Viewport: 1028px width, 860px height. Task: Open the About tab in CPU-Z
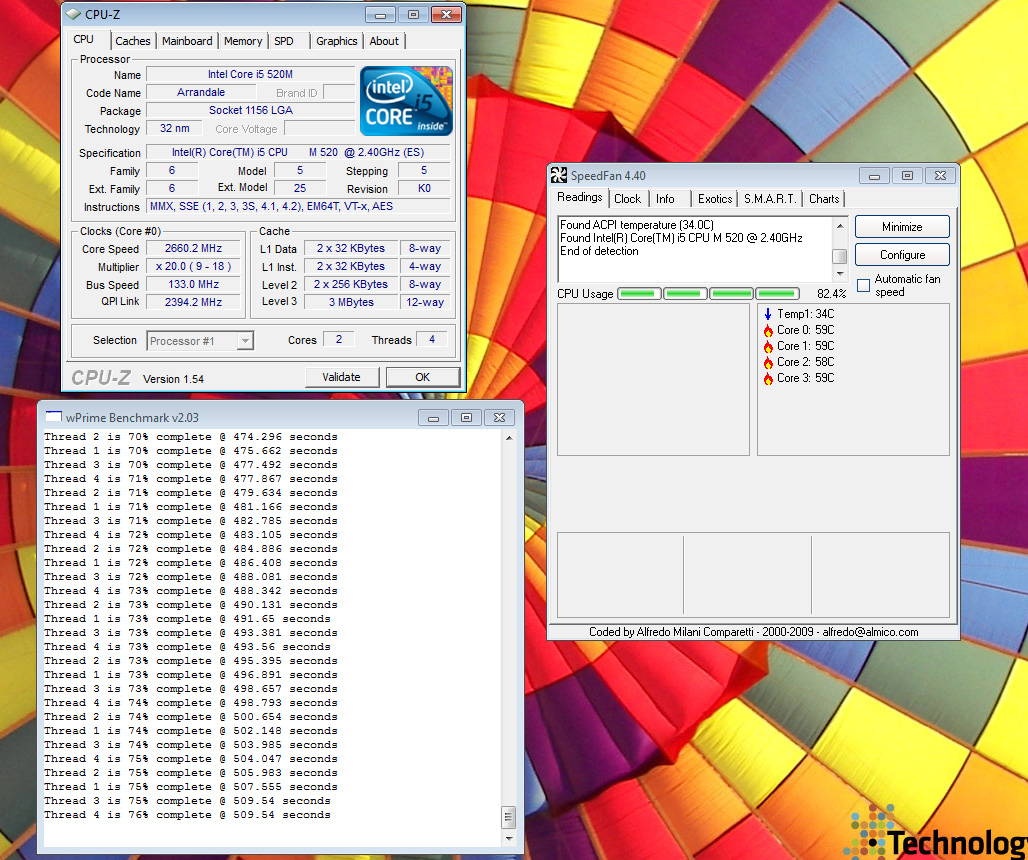(x=384, y=41)
